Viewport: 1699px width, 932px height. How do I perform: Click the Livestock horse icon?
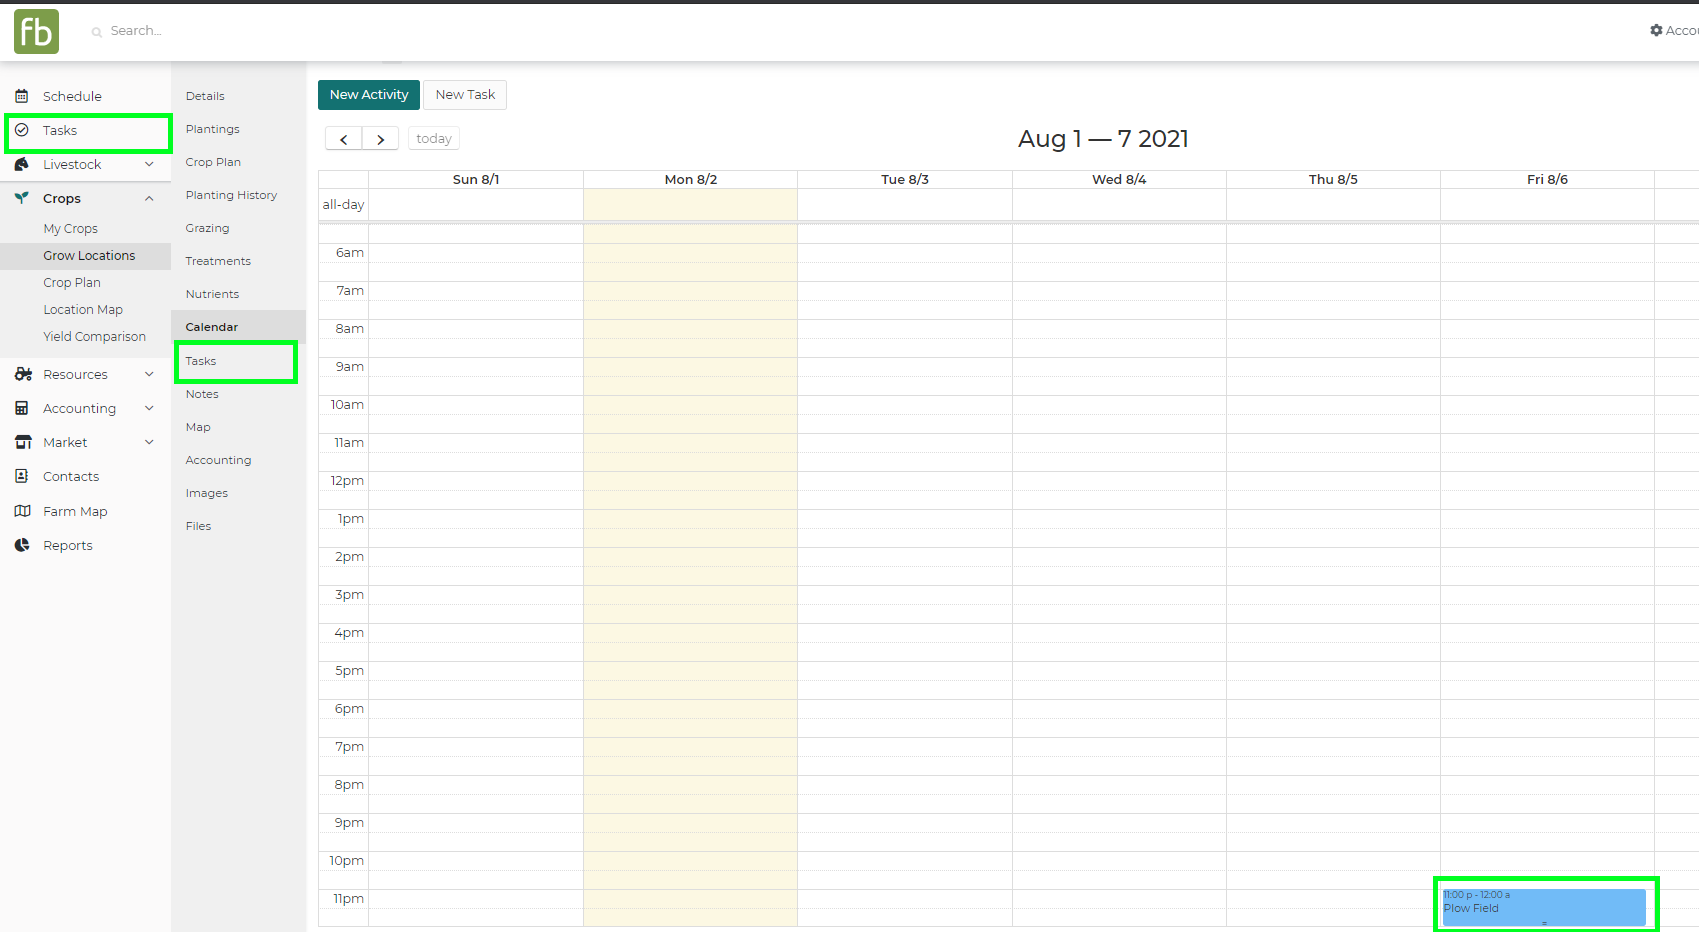pyautogui.click(x=22, y=164)
